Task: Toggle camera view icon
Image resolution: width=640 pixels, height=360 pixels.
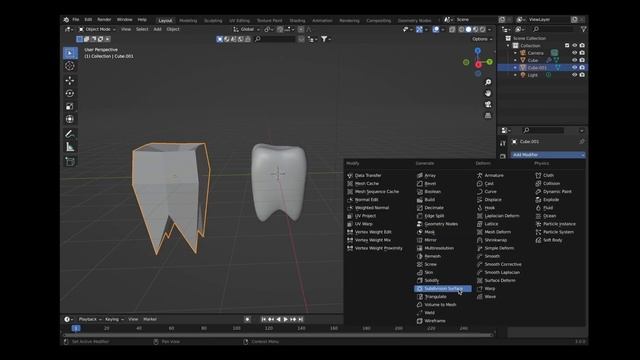Action: tap(488, 104)
